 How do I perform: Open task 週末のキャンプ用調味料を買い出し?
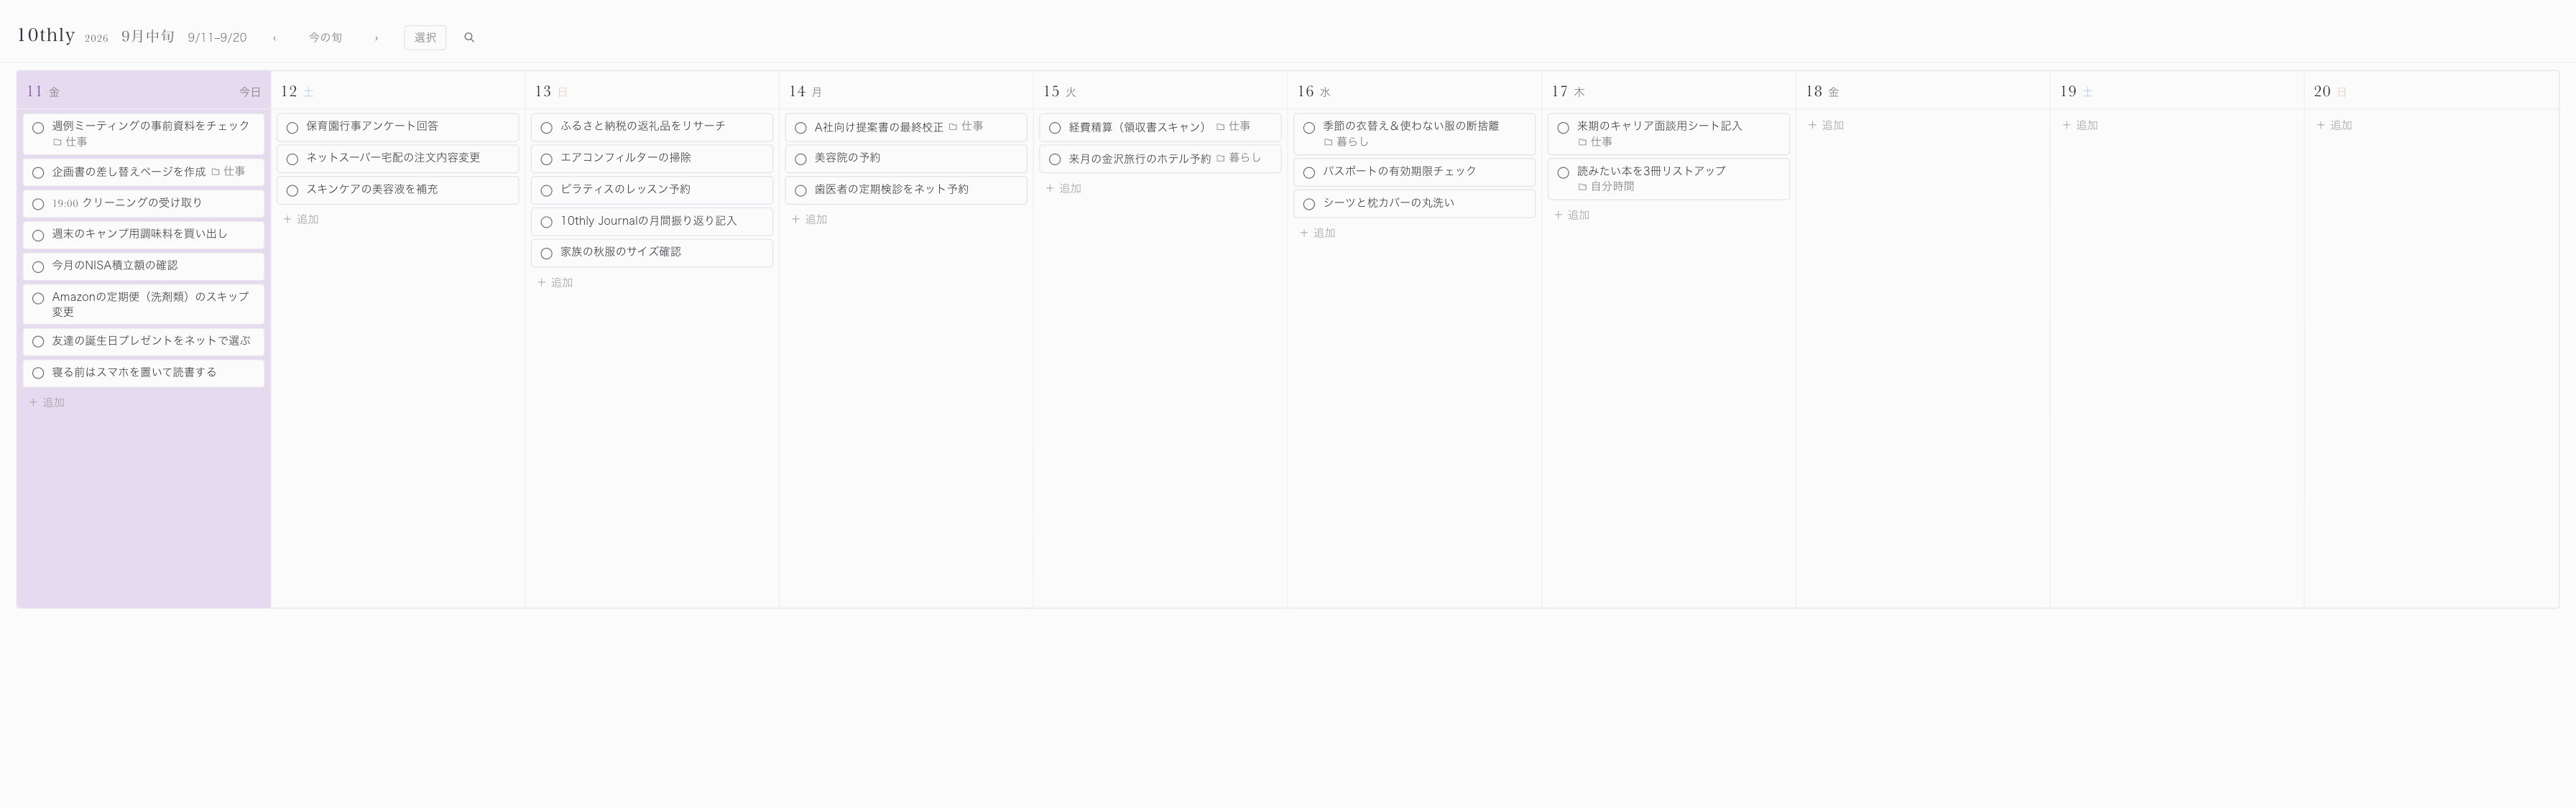pos(143,235)
